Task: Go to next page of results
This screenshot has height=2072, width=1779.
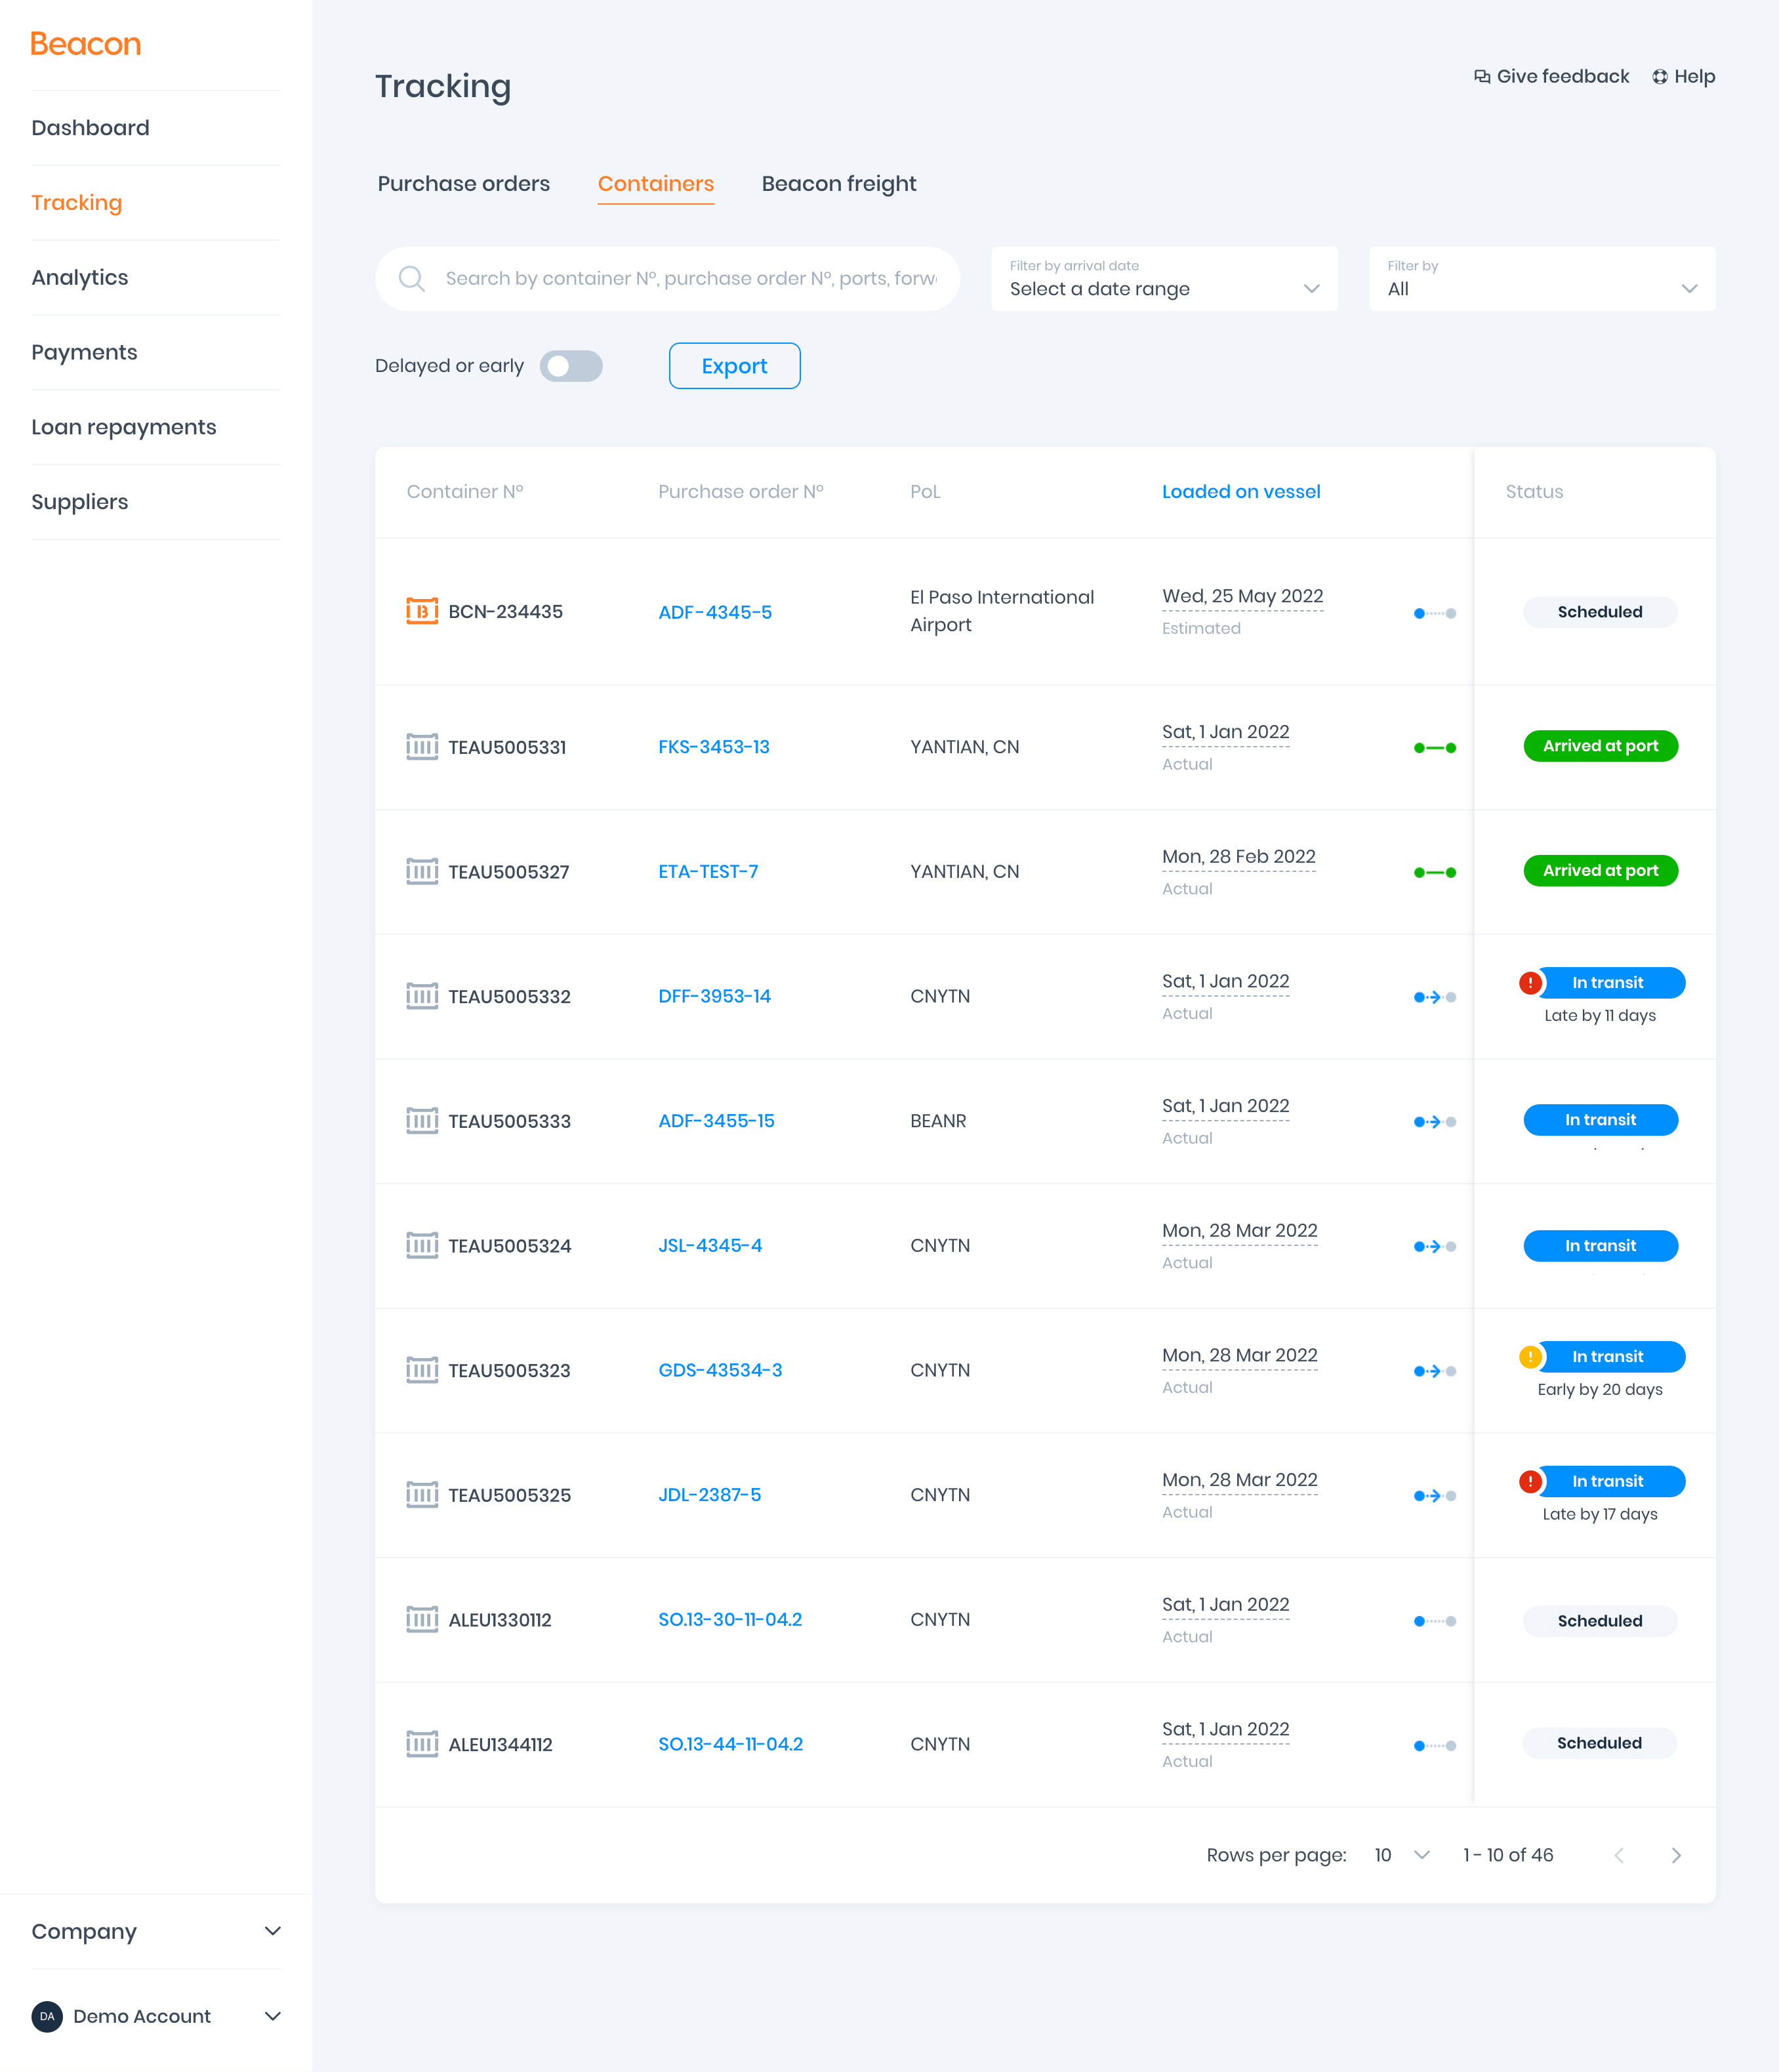Action: [1676, 1855]
